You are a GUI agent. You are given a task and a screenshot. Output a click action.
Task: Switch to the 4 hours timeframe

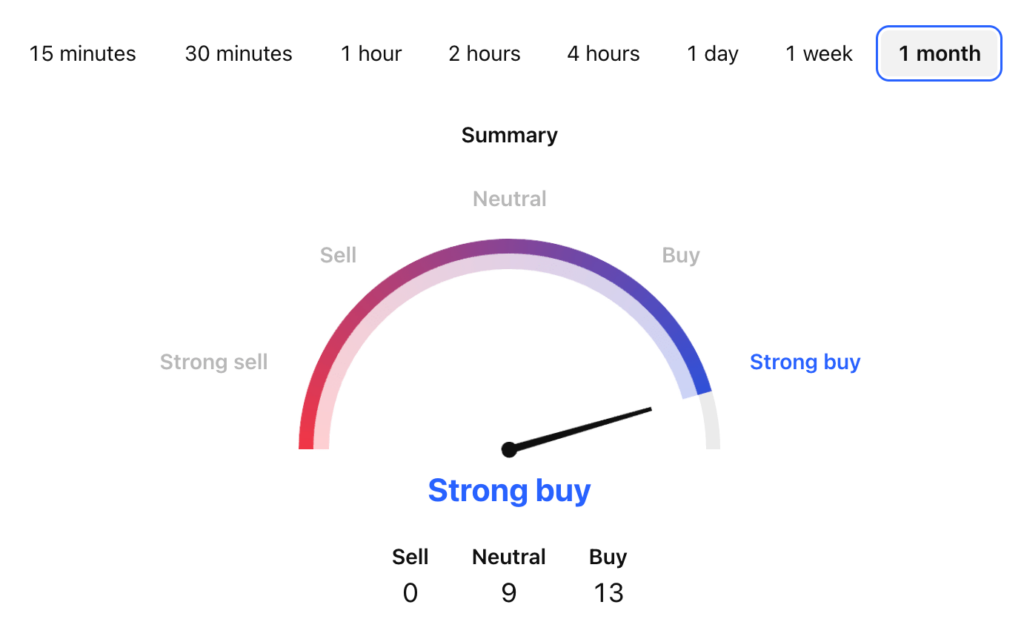coord(603,54)
